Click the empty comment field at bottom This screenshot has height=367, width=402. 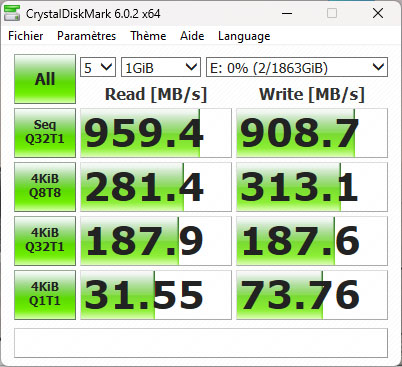pyautogui.click(x=201, y=343)
